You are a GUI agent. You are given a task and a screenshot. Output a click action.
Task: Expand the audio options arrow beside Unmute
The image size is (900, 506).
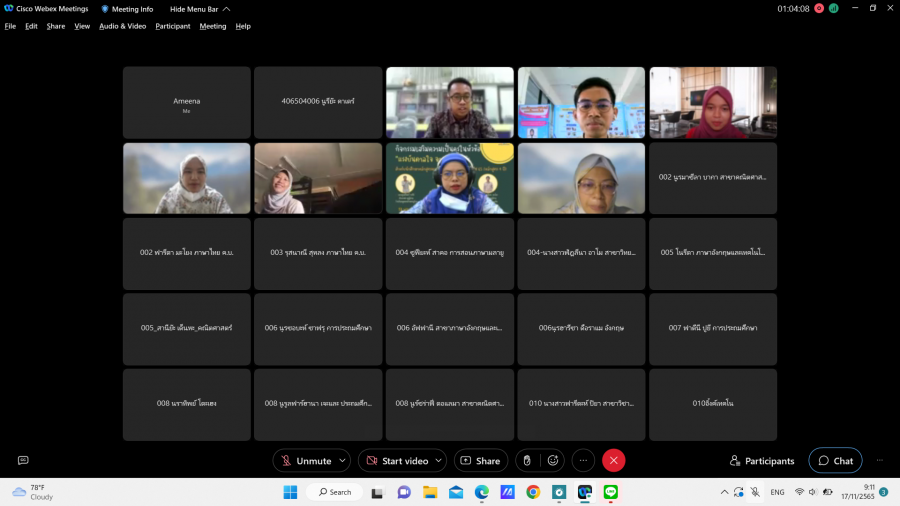342,461
